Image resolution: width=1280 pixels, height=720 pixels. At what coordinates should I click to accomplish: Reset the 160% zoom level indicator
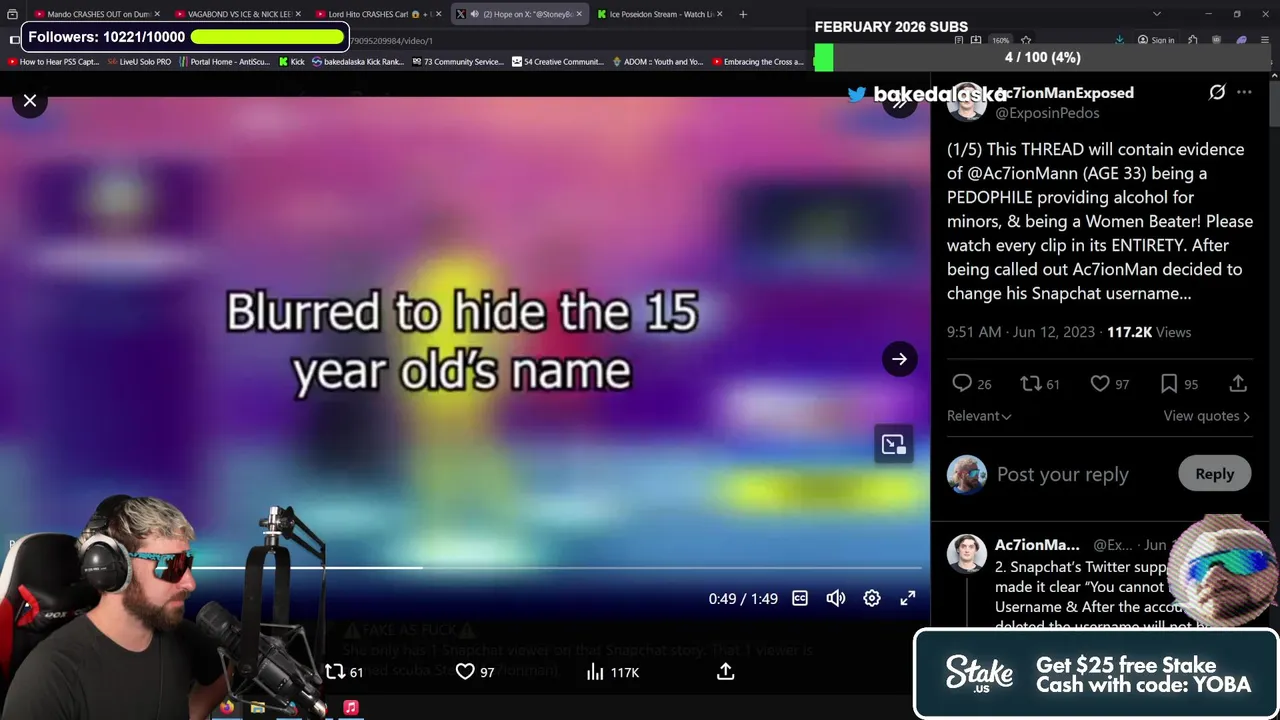(x=1000, y=40)
